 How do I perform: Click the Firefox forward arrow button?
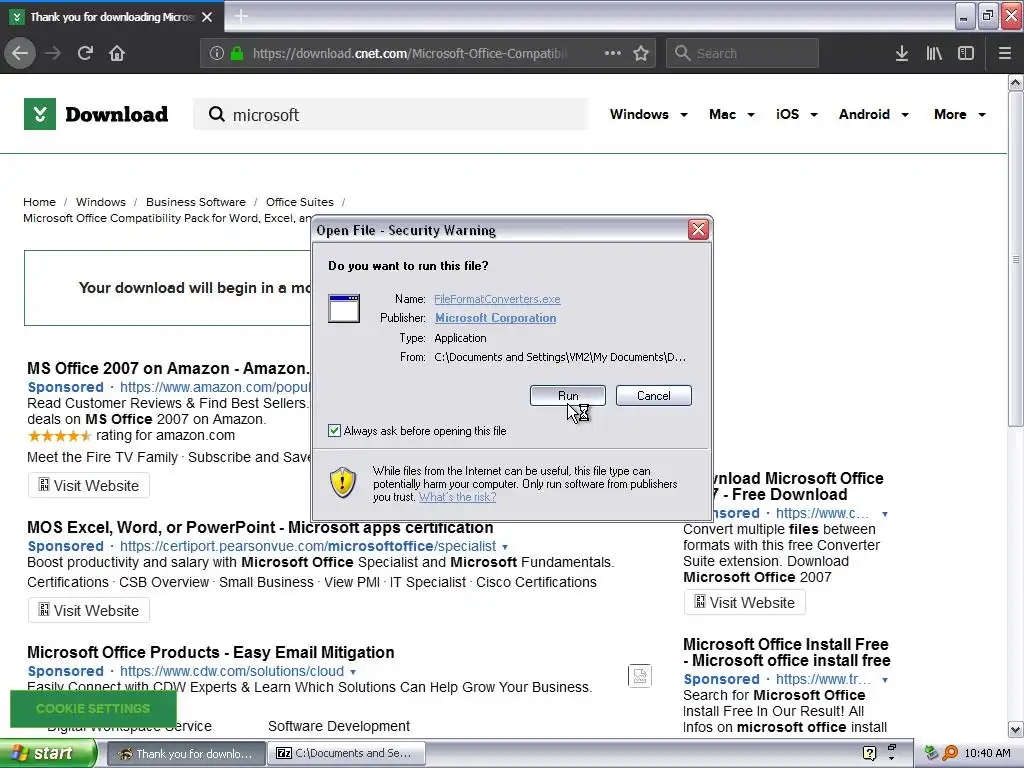[53, 53]
